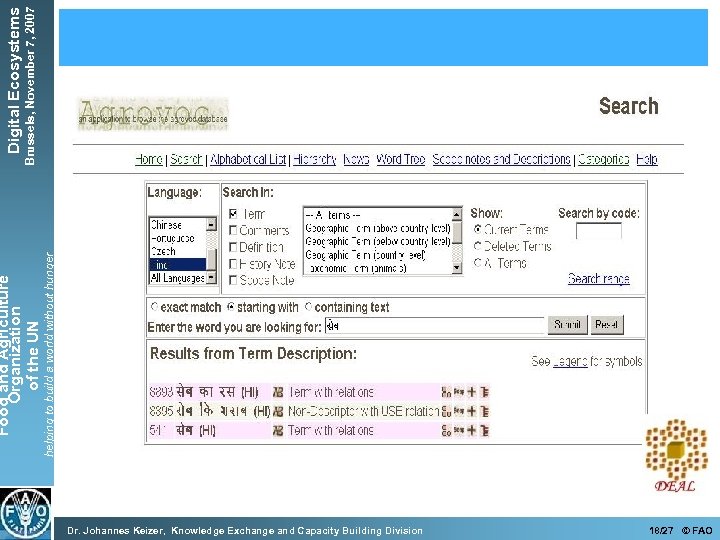Open the Help navigation link
The image size is (720, 540).
pyautogui.click(x=647, y=159)
